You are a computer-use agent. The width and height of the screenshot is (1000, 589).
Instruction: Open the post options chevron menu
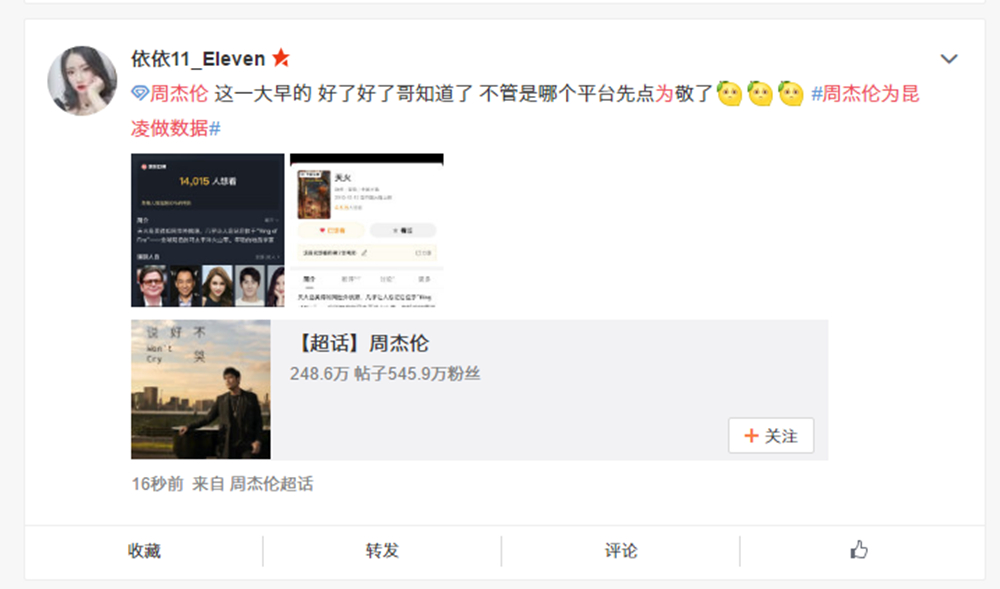coord(948,59)
